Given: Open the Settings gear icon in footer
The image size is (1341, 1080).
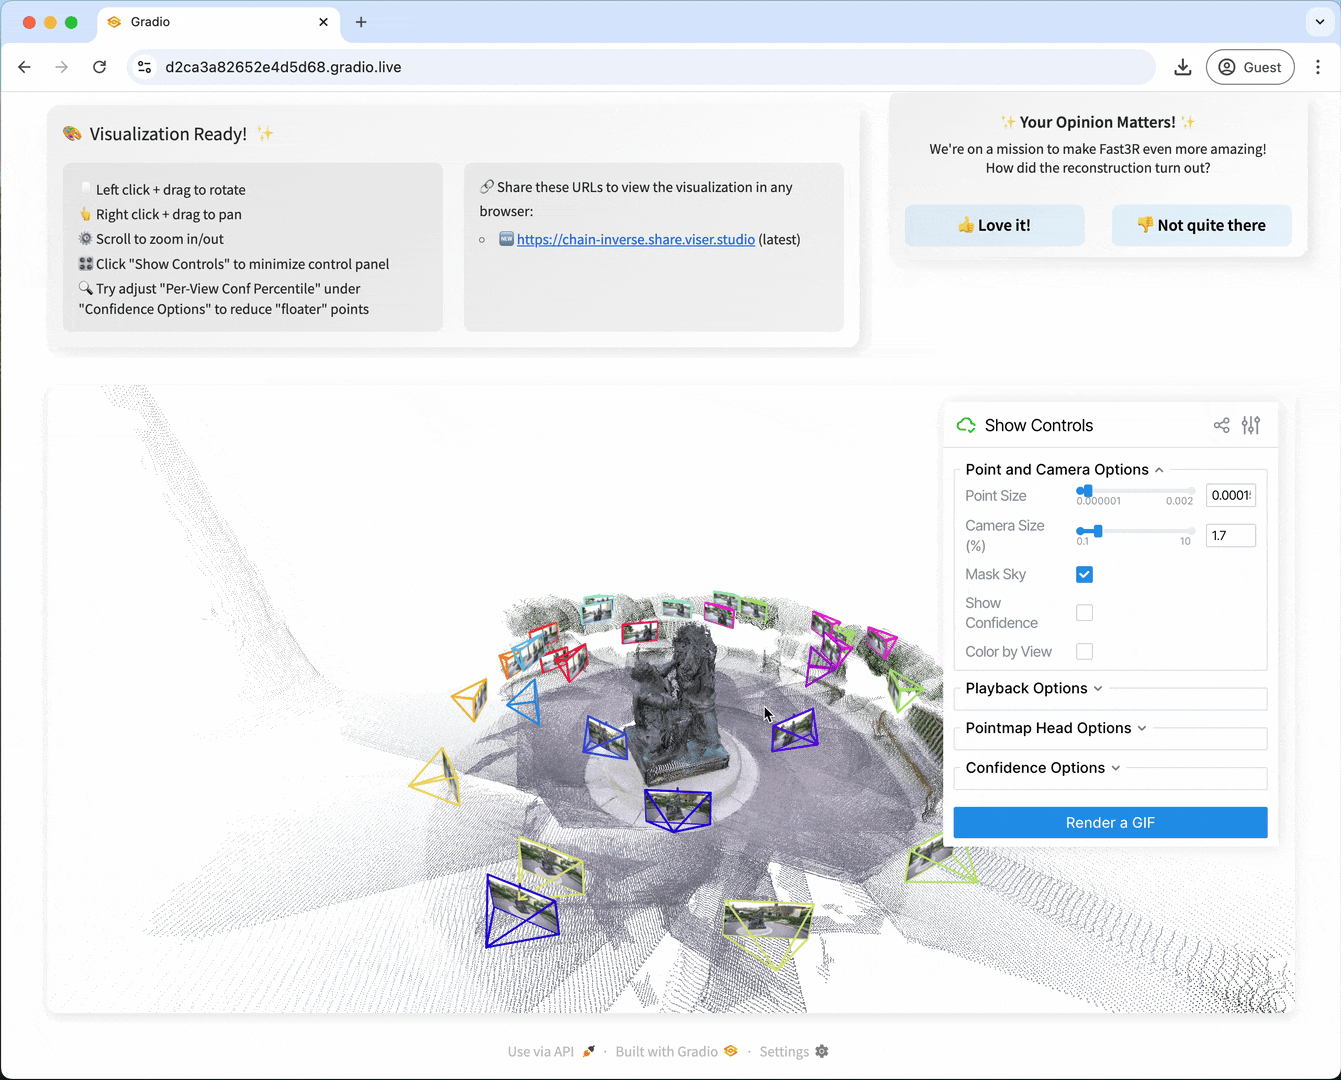Looking at the screenshot, I should (821, 1051).
